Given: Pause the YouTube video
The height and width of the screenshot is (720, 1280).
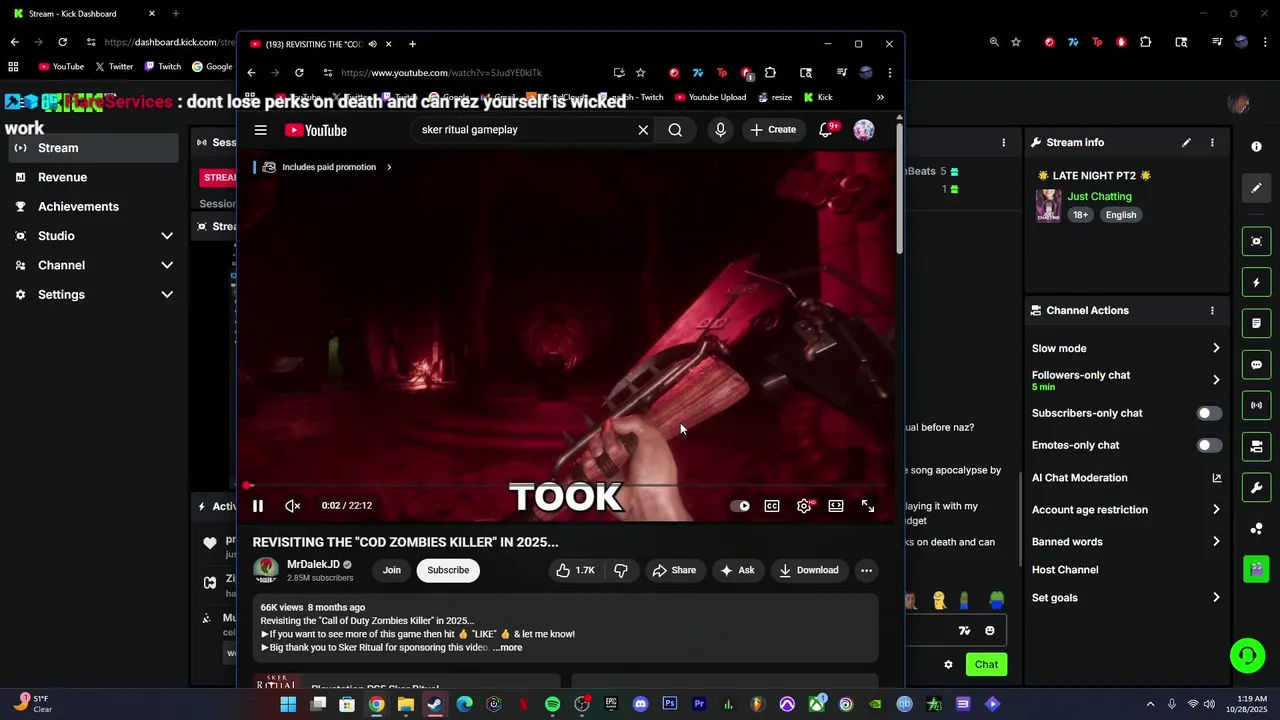Looking at the screenshot, I should [258, 506].
